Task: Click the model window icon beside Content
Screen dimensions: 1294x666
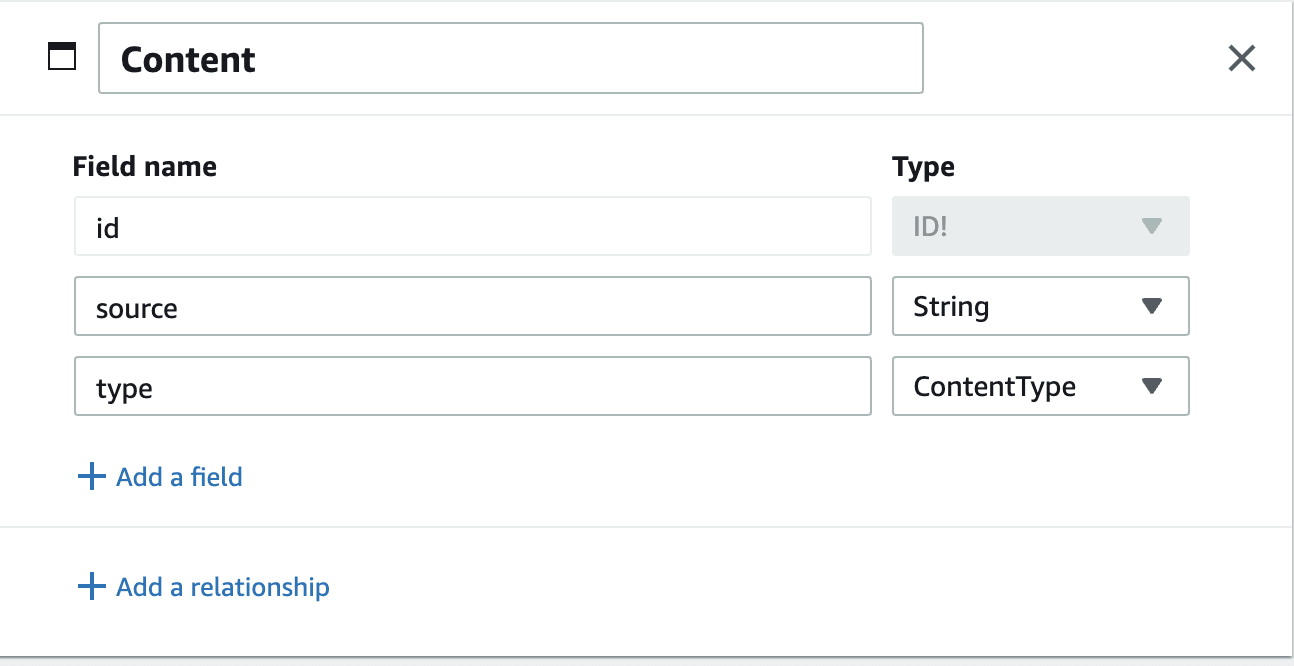Action: 62,58
